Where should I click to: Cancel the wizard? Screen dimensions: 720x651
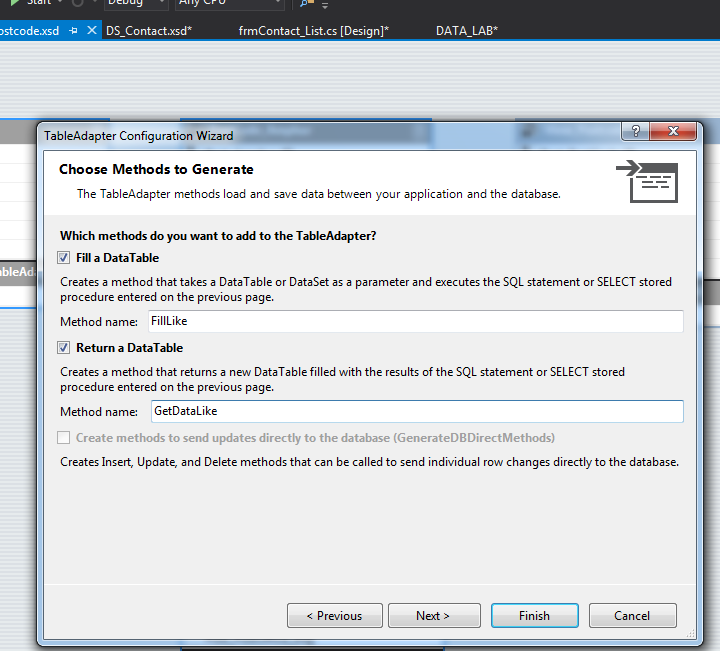click(x=633, y=616)
